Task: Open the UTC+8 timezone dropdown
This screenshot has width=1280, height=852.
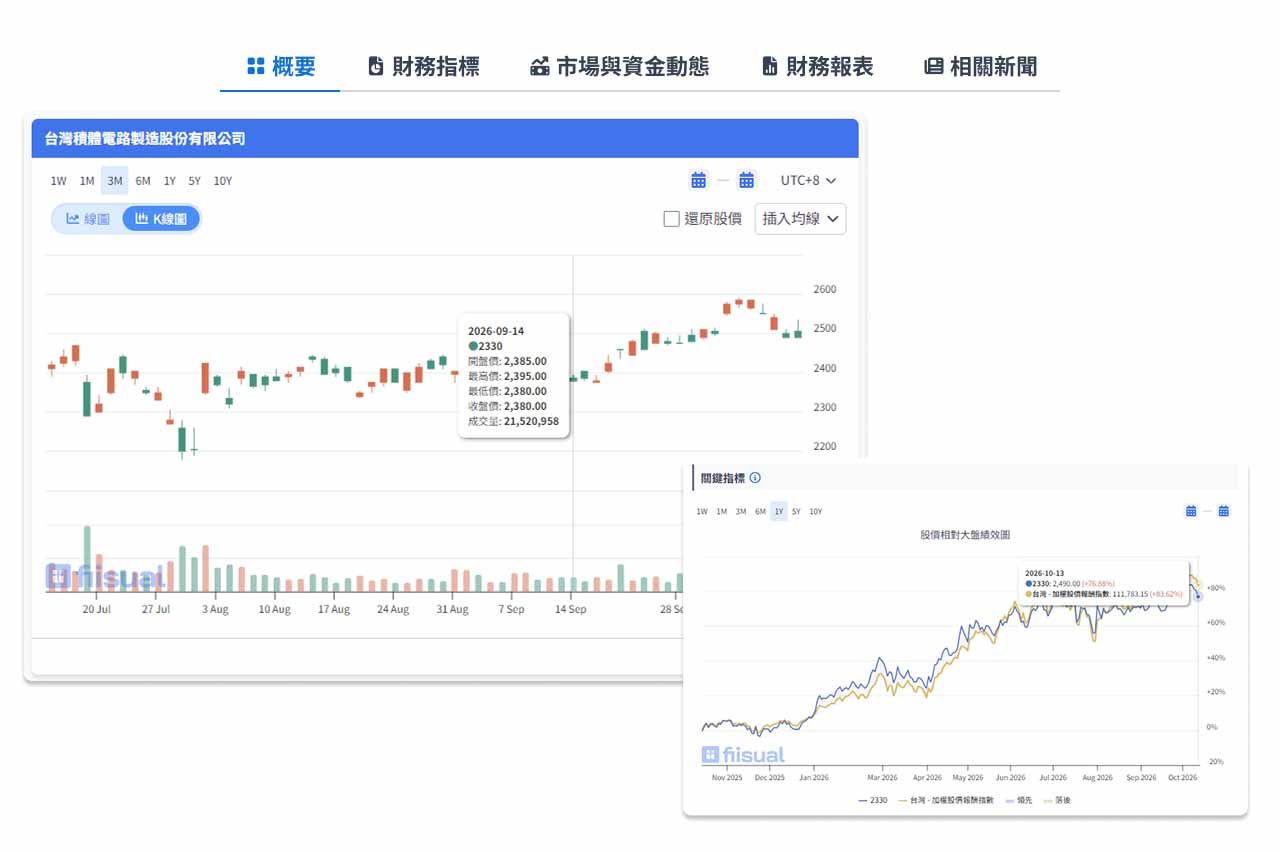Action: tap(809, 181)
